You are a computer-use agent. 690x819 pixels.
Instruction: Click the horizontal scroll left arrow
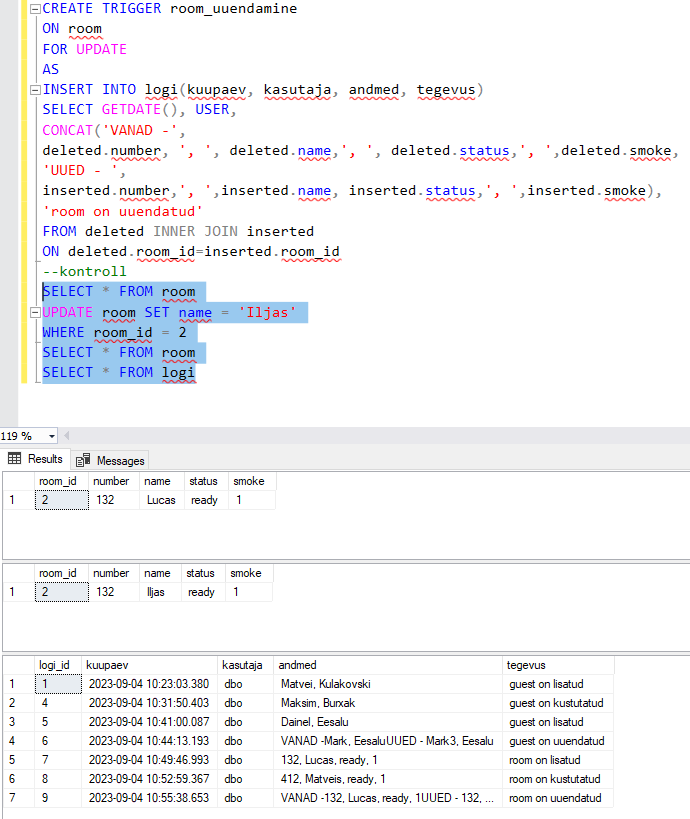pos(66,436)
